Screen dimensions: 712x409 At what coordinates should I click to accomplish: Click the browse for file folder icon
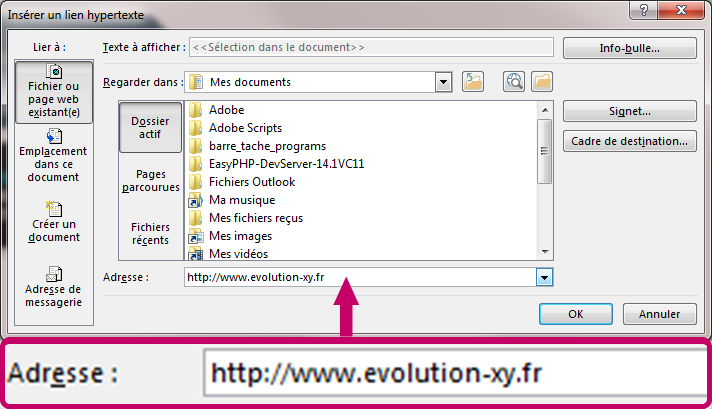coord(542,82)
